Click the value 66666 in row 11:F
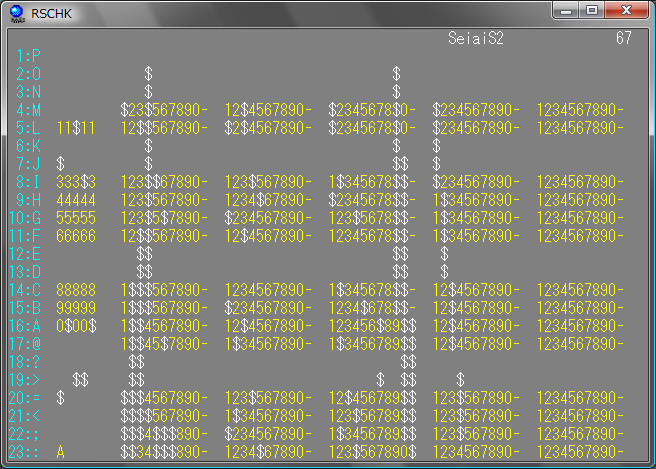This screenshot has width=656, height=469. (76, 236)
